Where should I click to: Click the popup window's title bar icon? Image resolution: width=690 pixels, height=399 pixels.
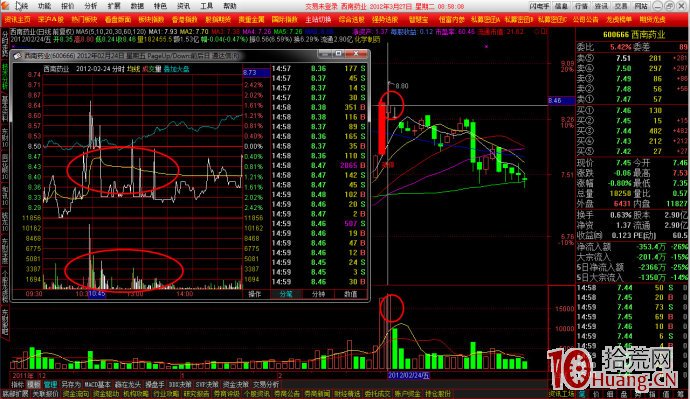pyautogui.click(x=17, y=56)
